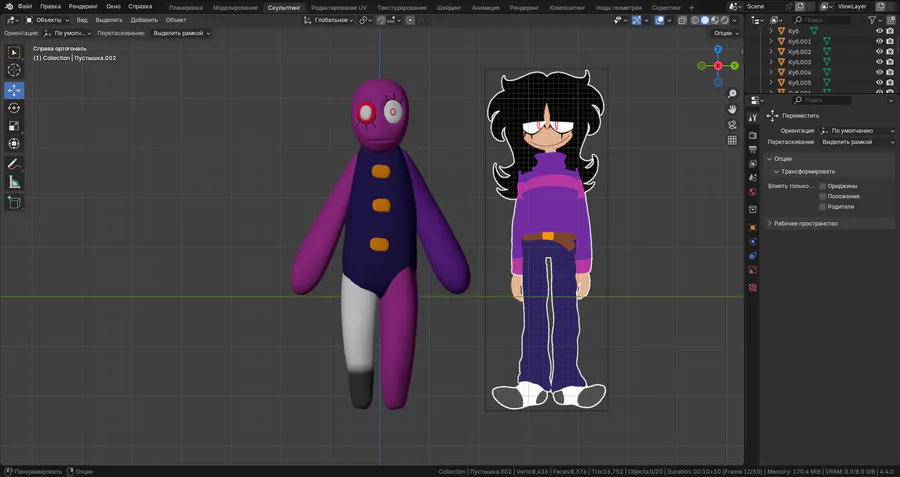900x477 pixels.
Task: Toggle X-ray mode button in header
Action: click(682, 20)
